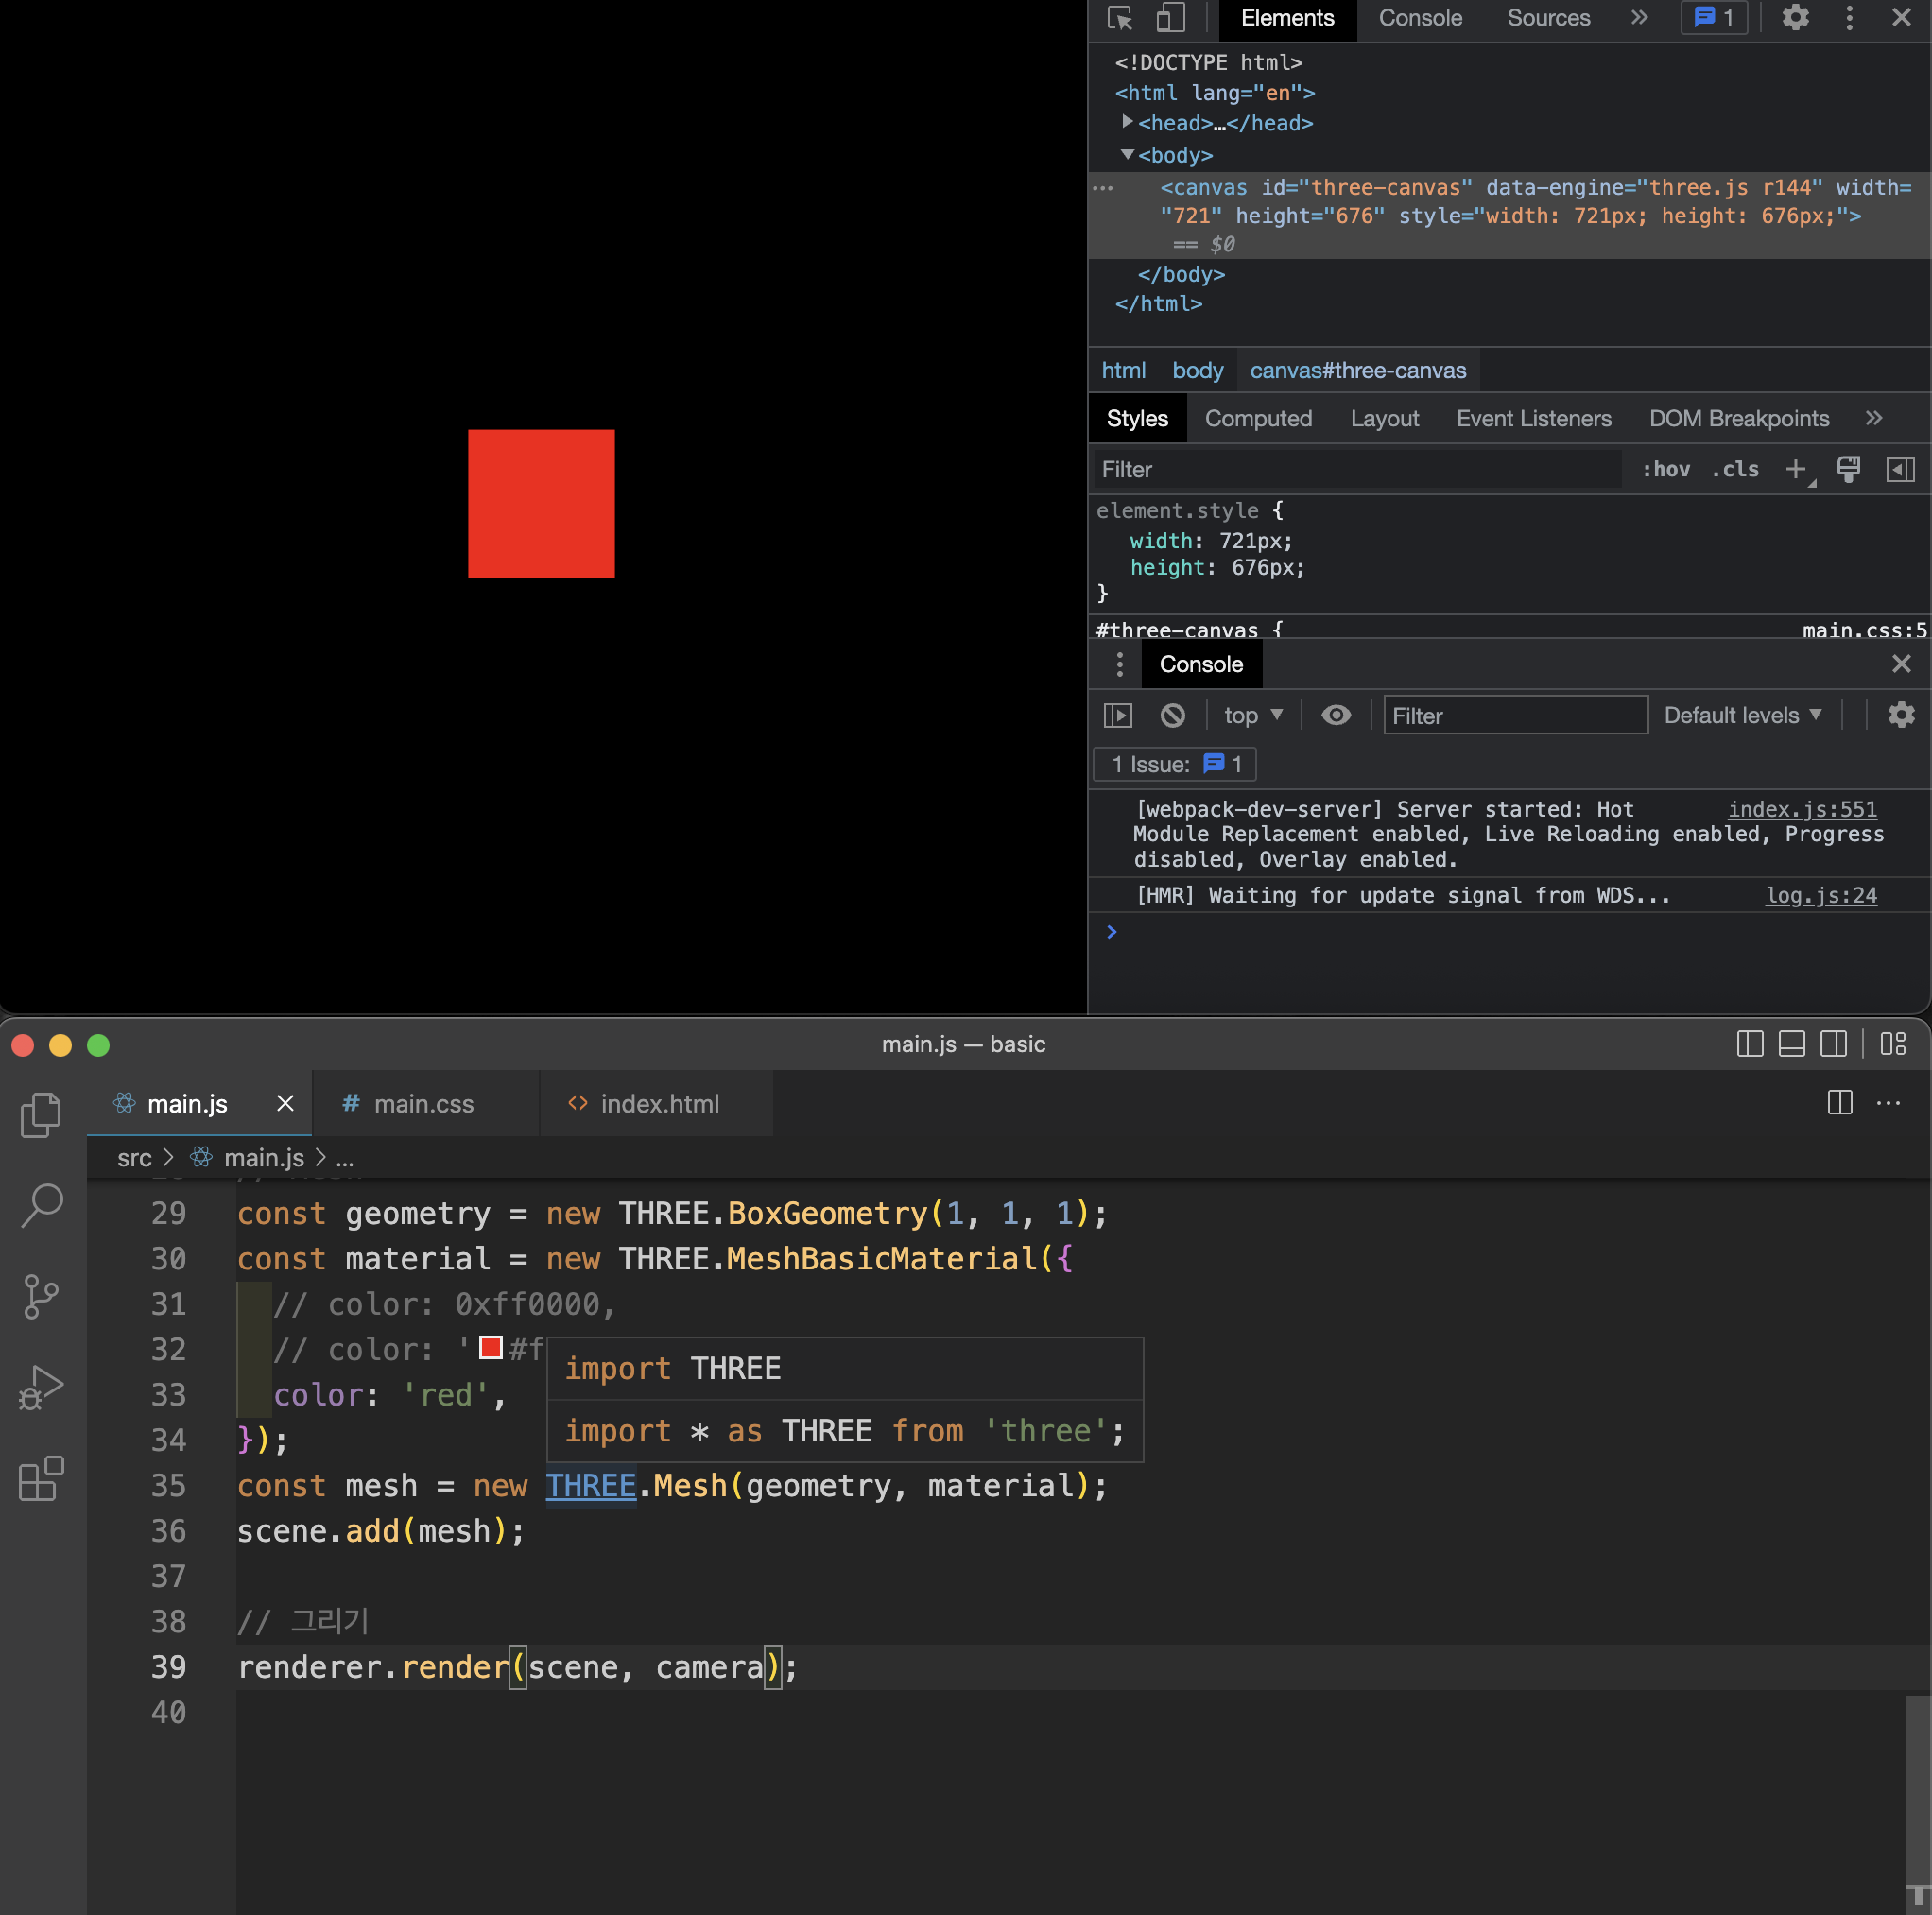1932x1915 pixels.
Task: Open the Default levels dropdown
Action: [x=1742, y=715]
